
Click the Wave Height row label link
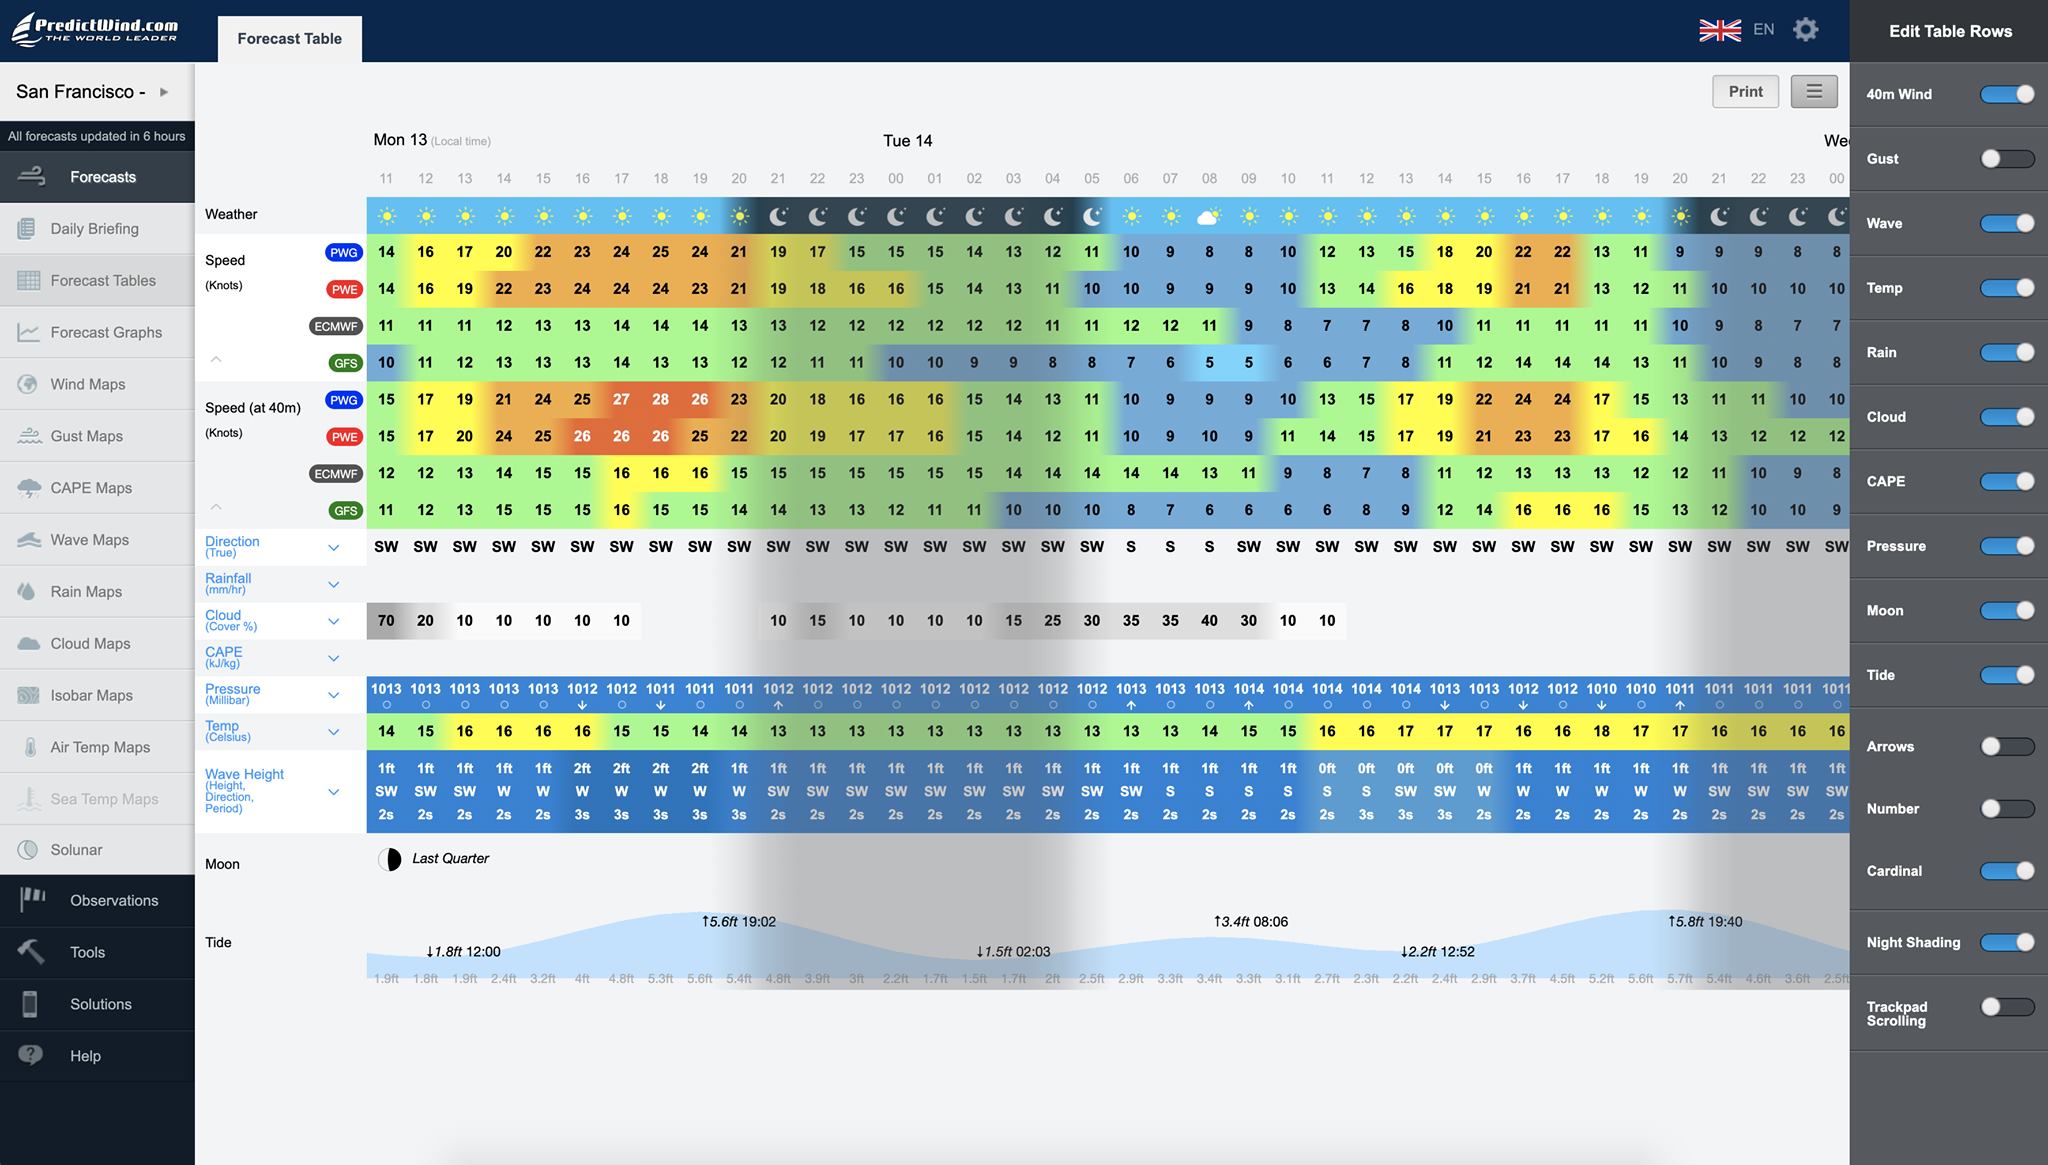pyautogui.click(x=244, y=790)
